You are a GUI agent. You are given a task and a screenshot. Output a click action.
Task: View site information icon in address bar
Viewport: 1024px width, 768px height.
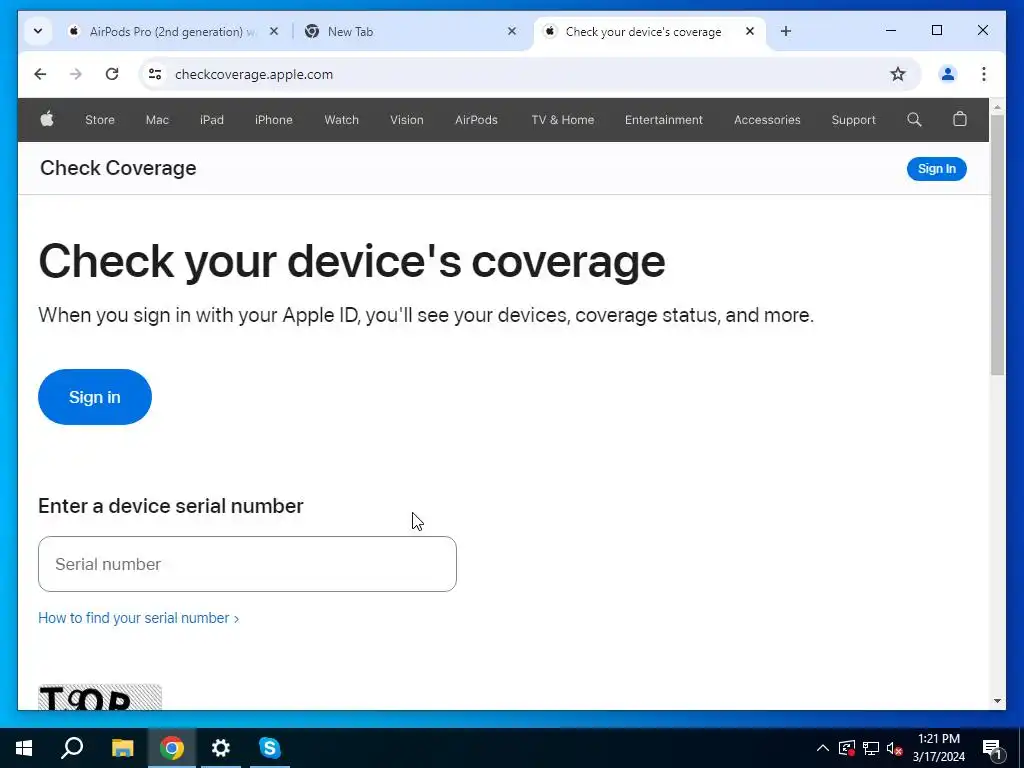click(155, 74)
